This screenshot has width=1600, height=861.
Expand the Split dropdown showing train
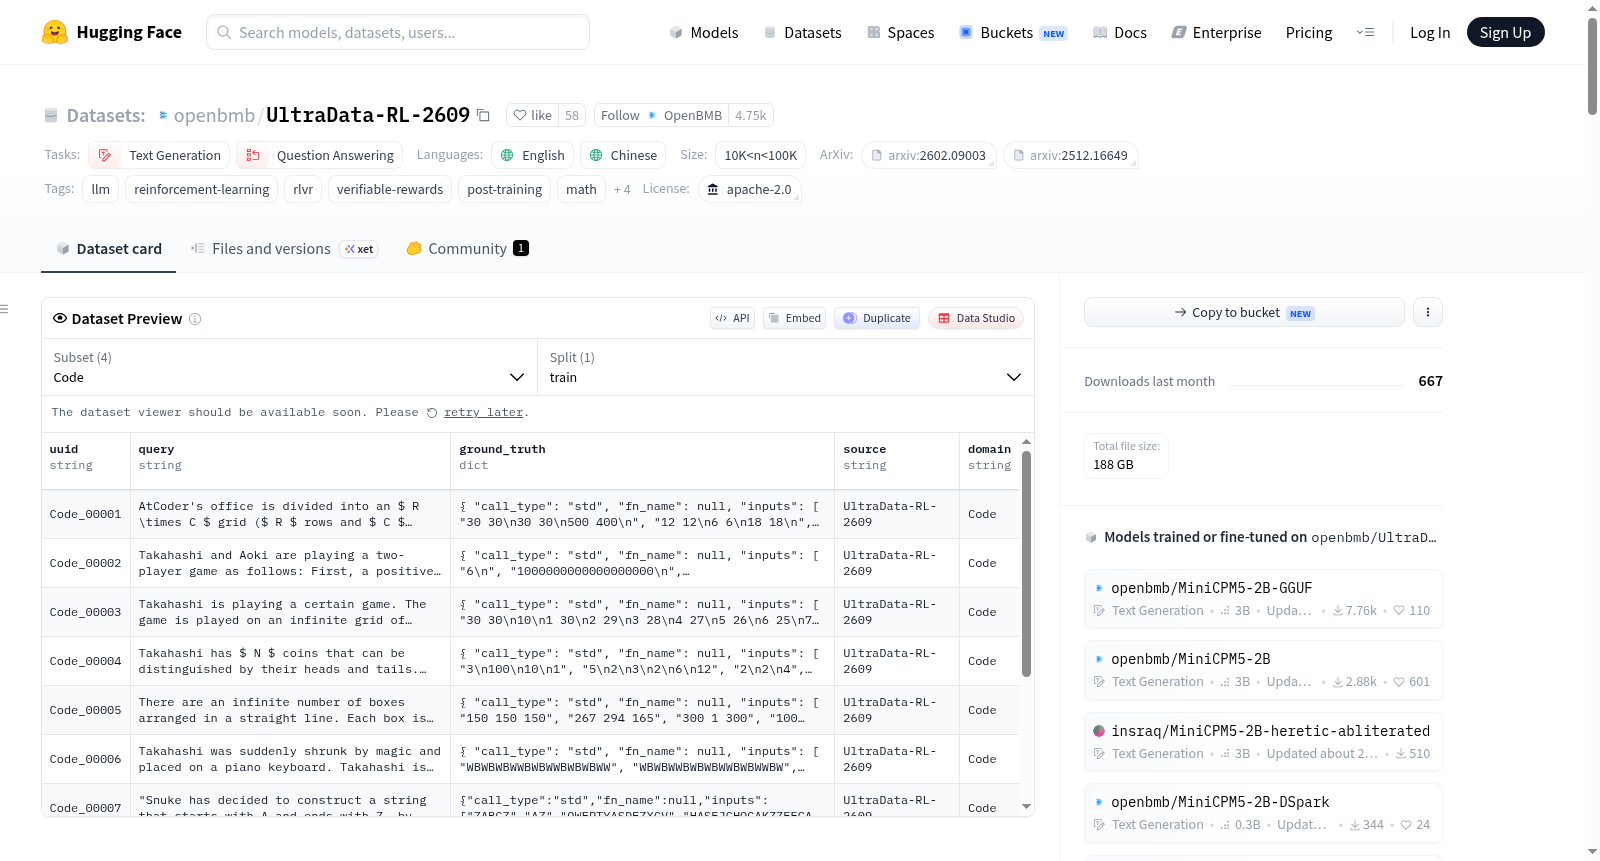point(786,367)
